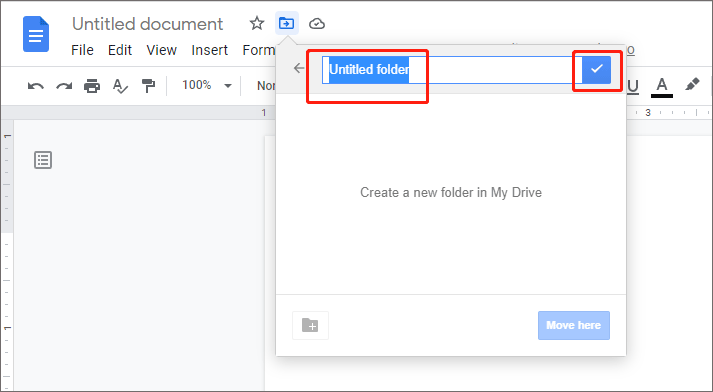Edit the Untitled folder name field
Viewport: 713px width, 392px height.
click(452, 70)
